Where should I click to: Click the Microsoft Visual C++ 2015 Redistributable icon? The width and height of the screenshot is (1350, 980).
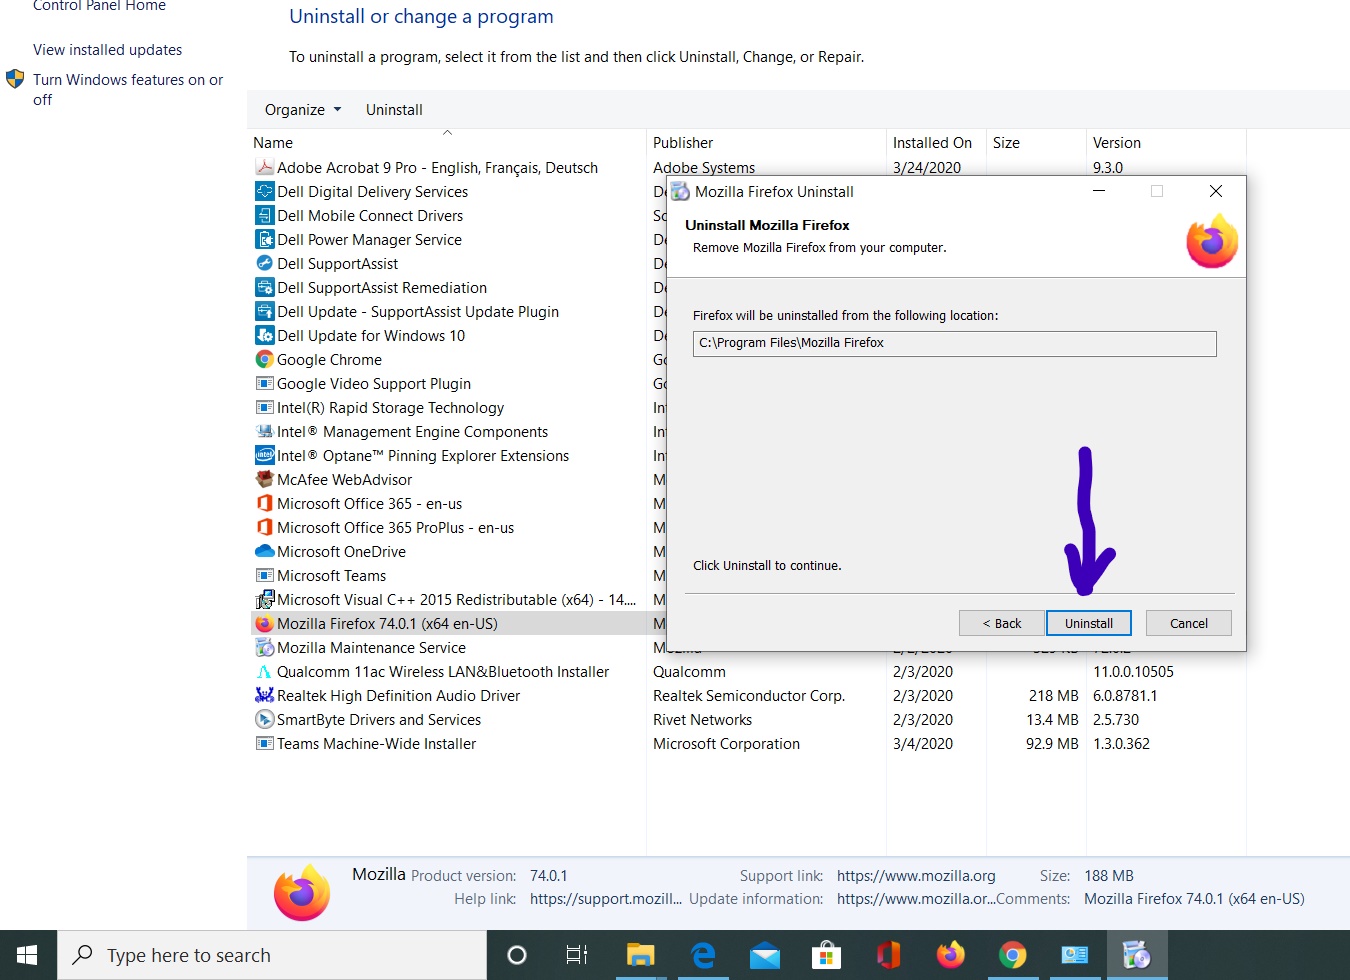tap(265, 599)
